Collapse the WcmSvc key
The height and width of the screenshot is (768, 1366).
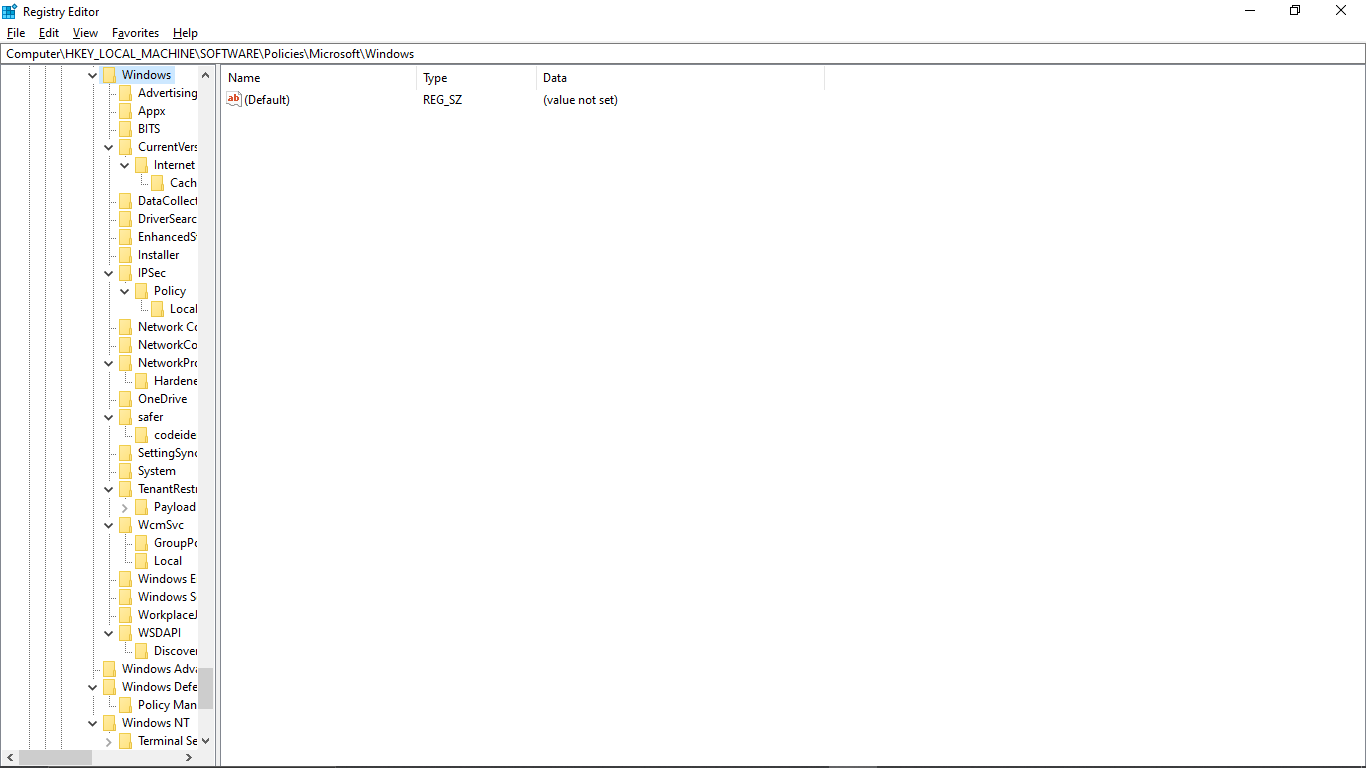coord(109,525)
